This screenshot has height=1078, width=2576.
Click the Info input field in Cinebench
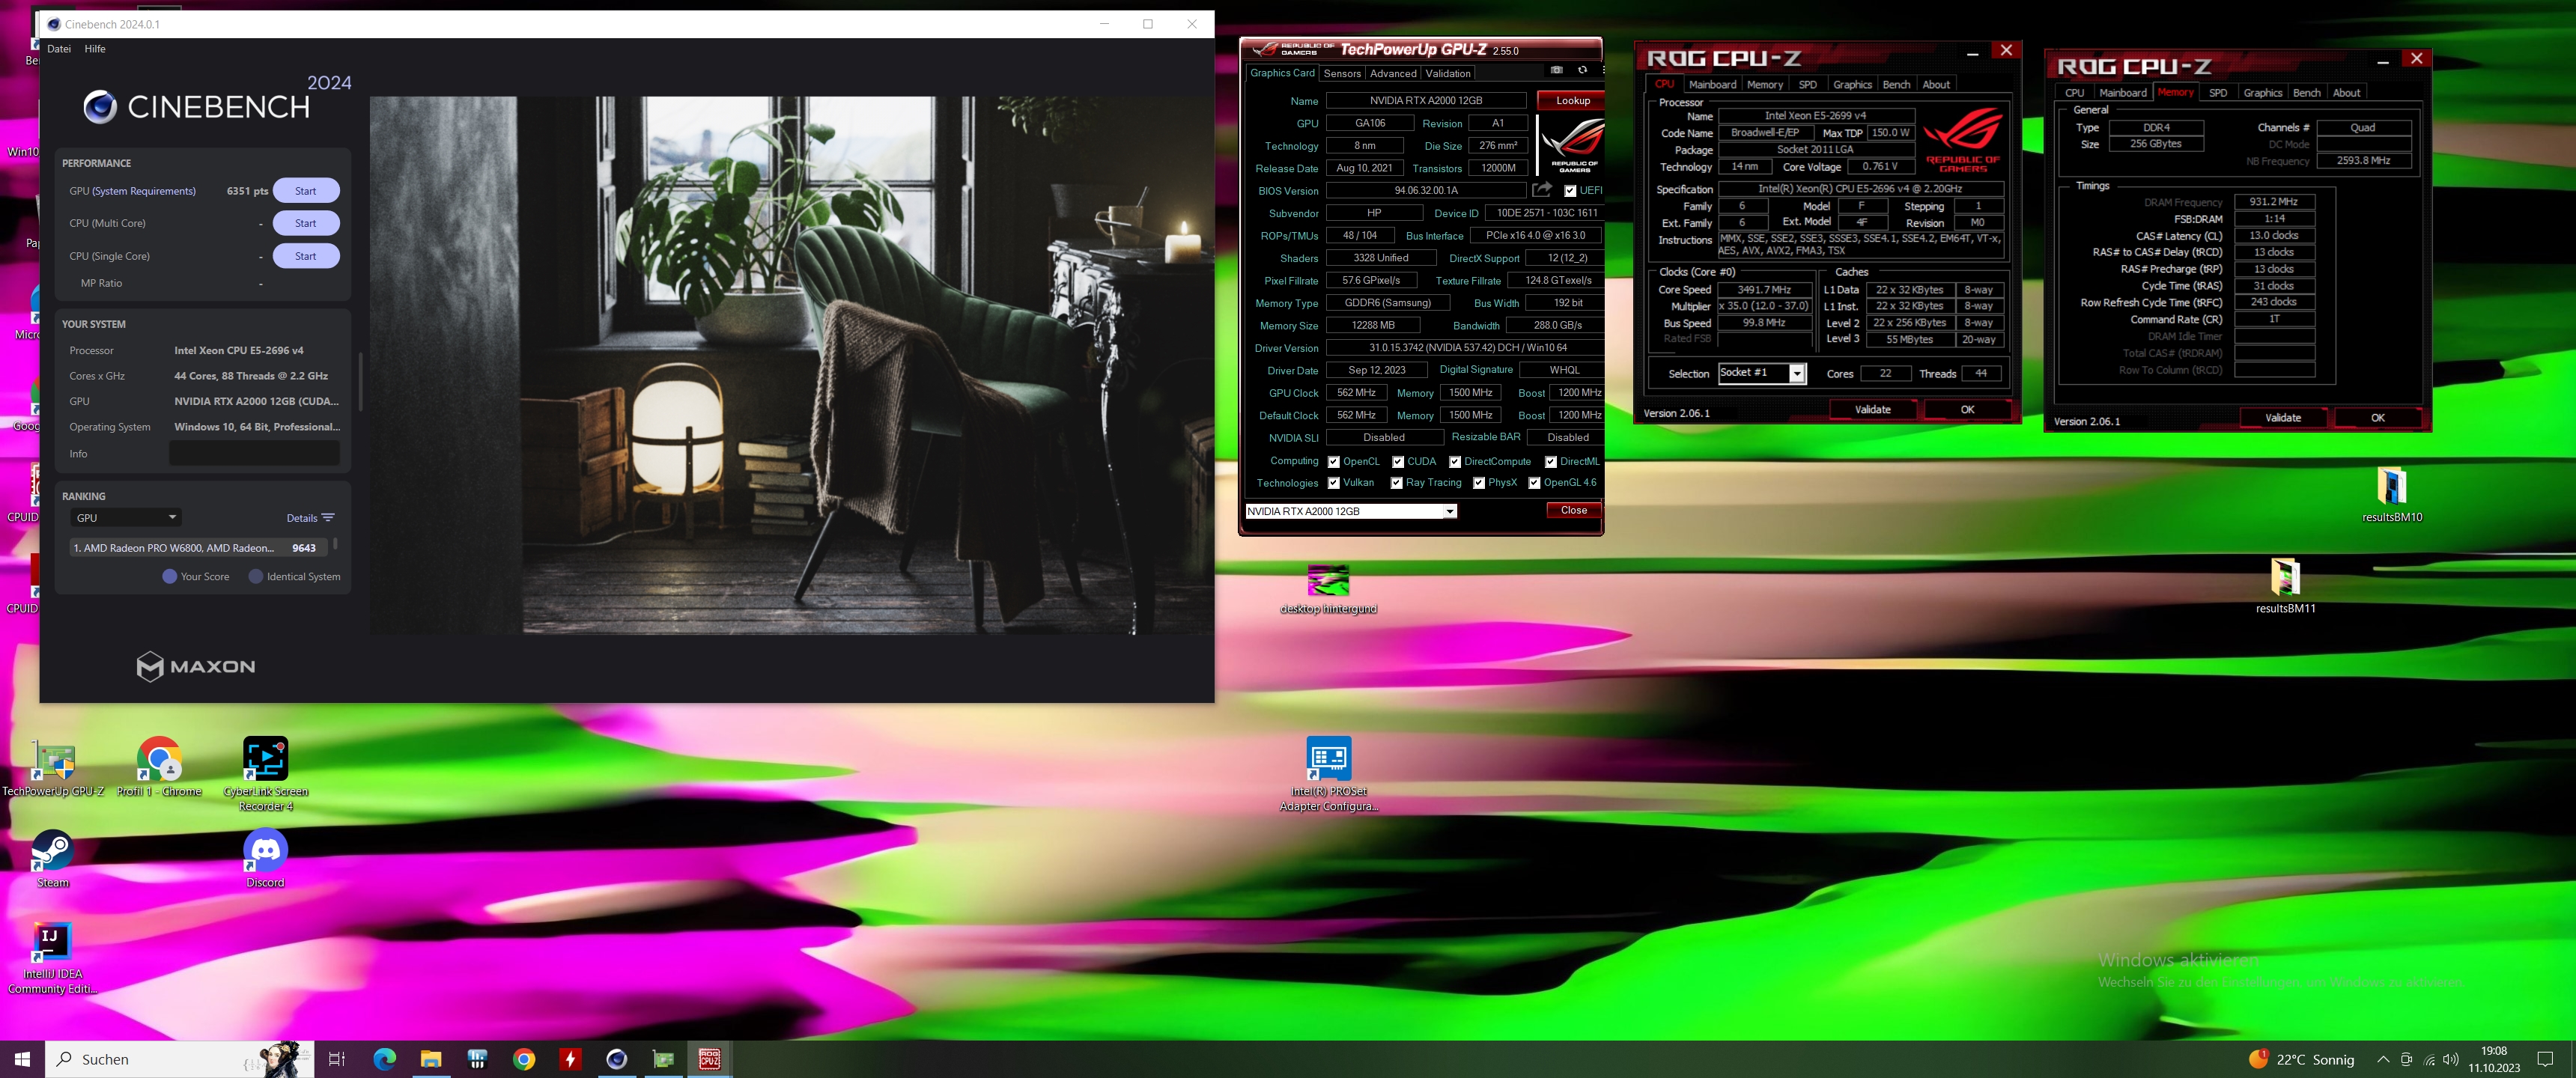click(x=254, y=454)
